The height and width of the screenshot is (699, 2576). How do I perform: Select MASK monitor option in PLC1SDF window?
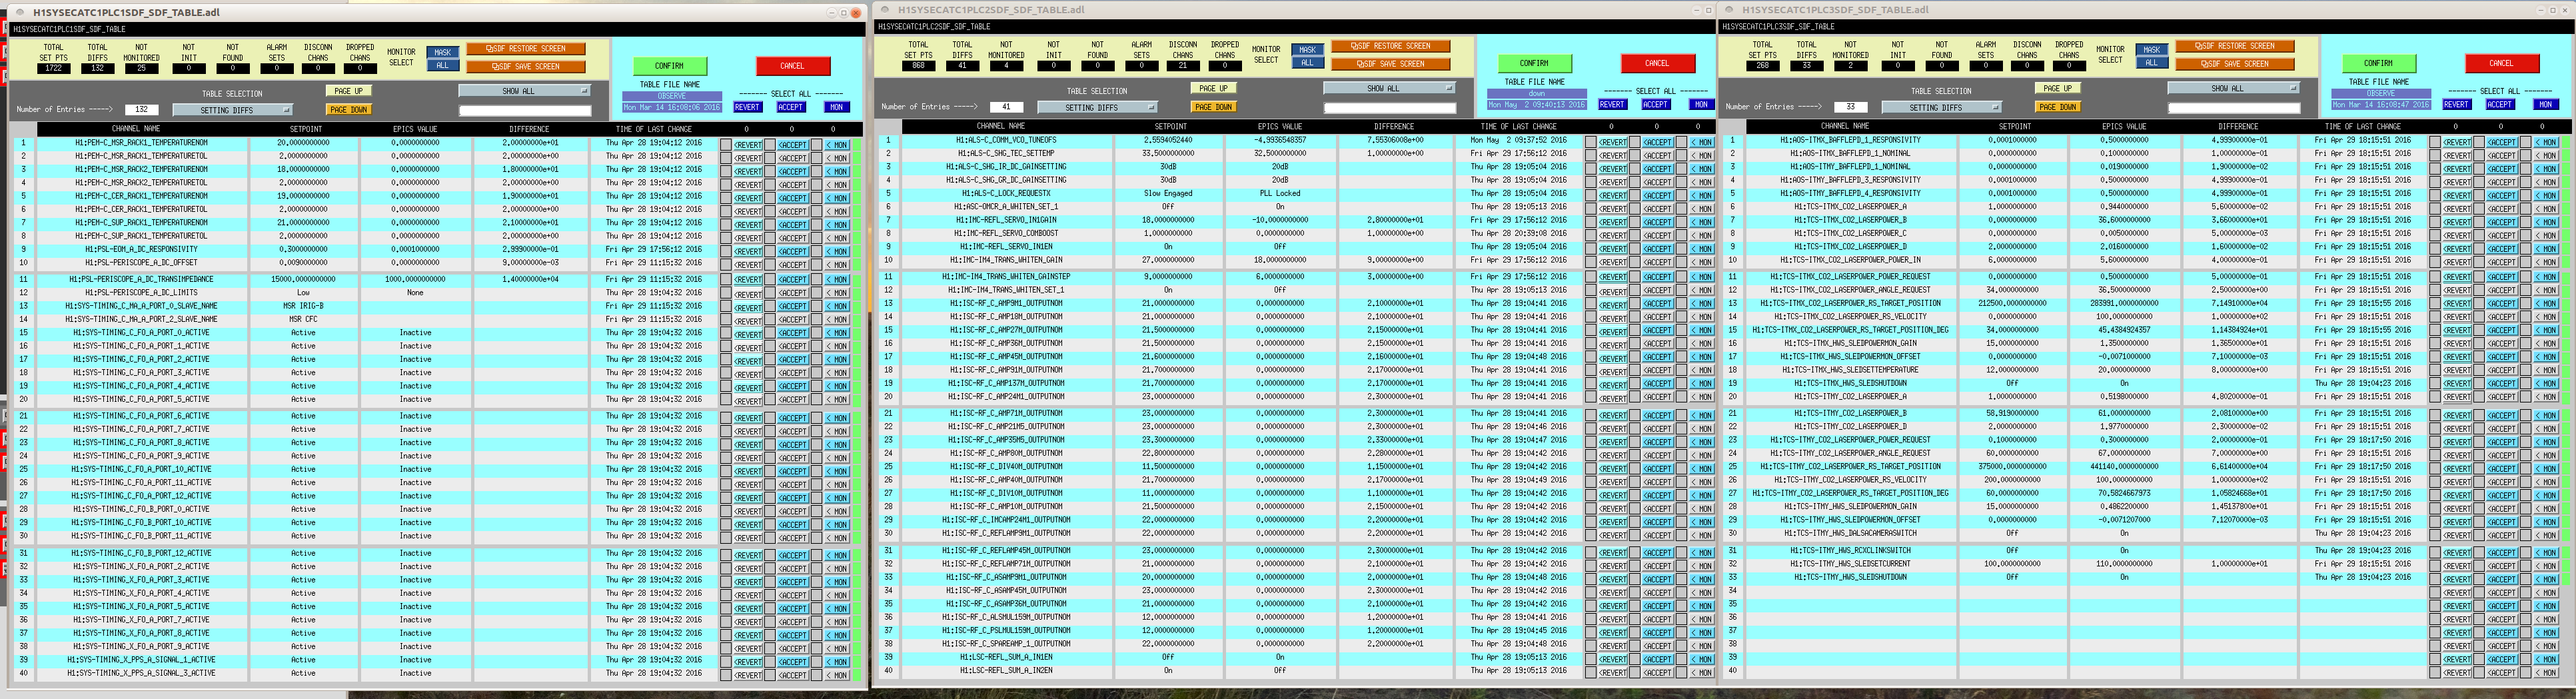443,52
